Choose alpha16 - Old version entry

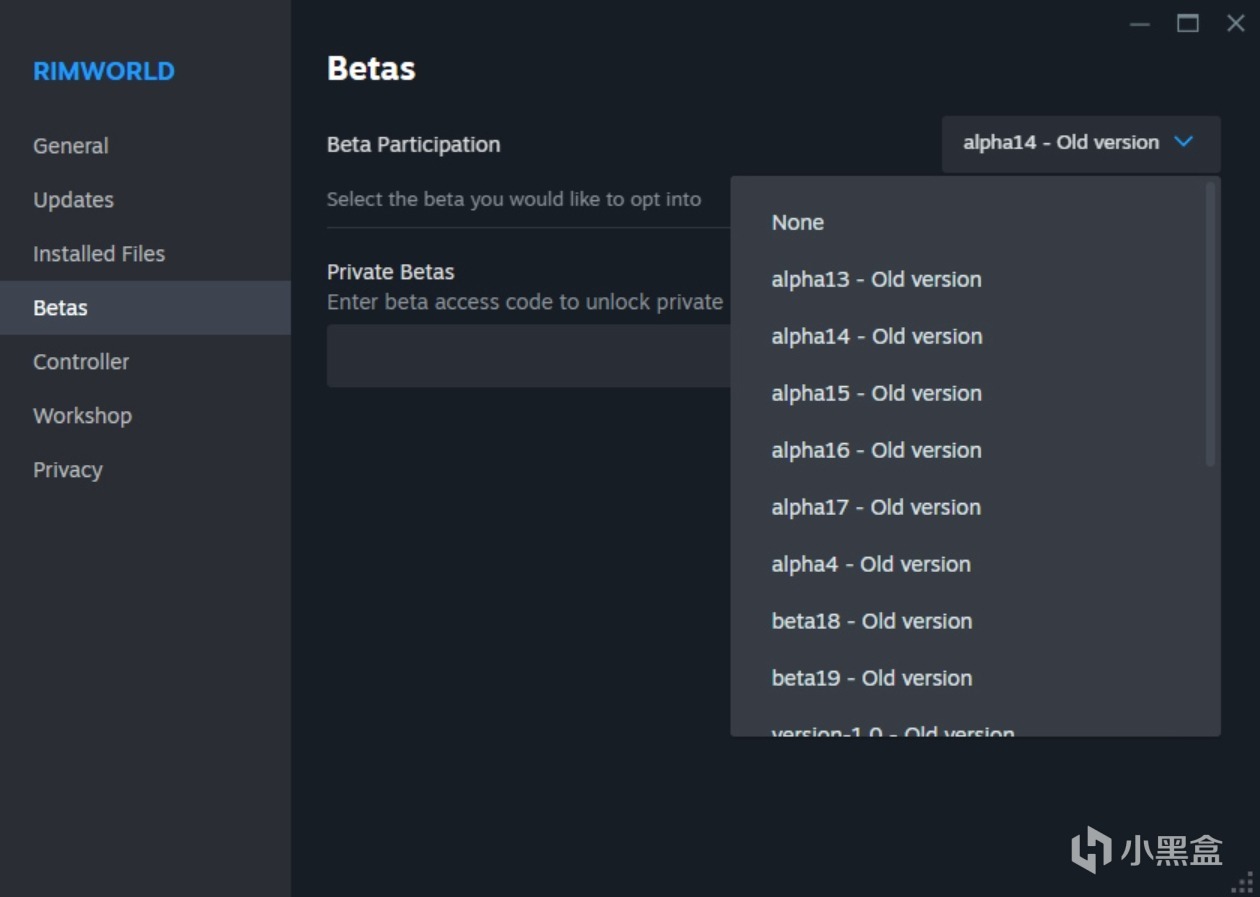(968, 451)
